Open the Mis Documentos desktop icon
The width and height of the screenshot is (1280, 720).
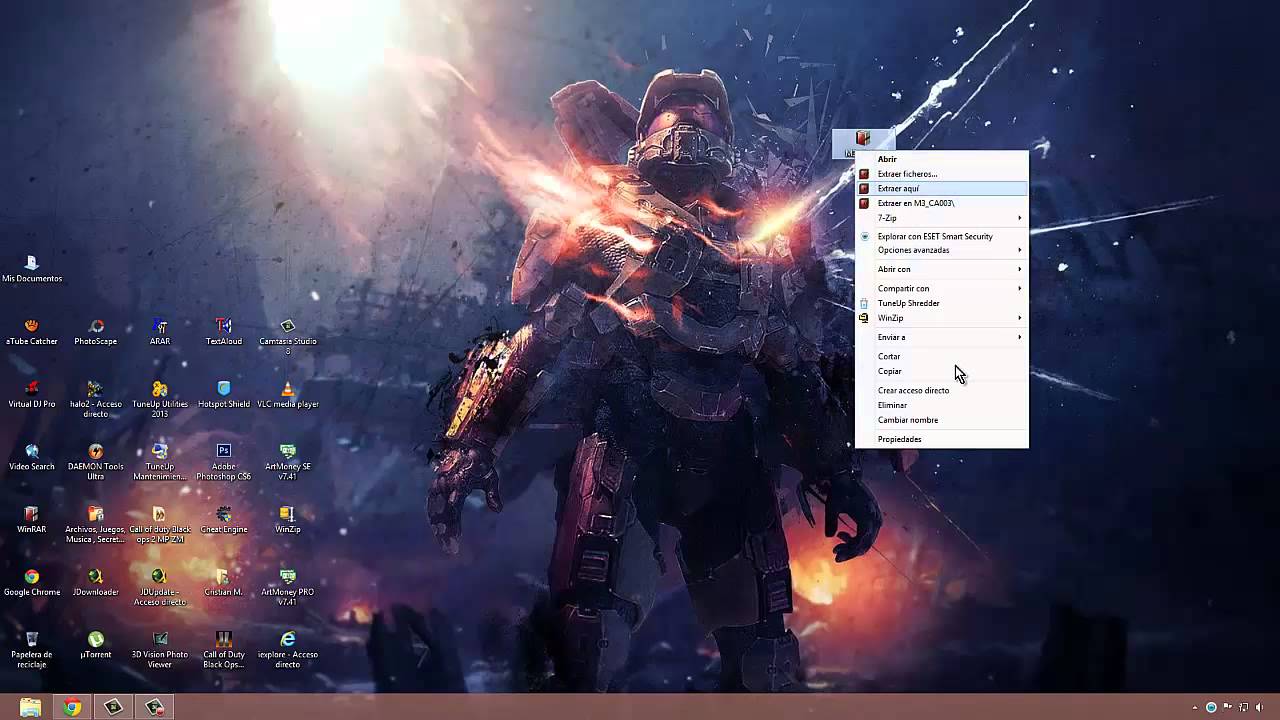click(x=32, y=268)
